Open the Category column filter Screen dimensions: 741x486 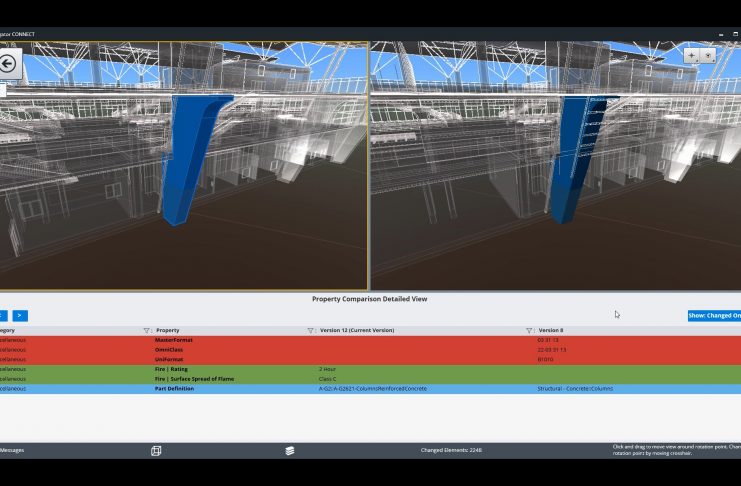[147, 330]
